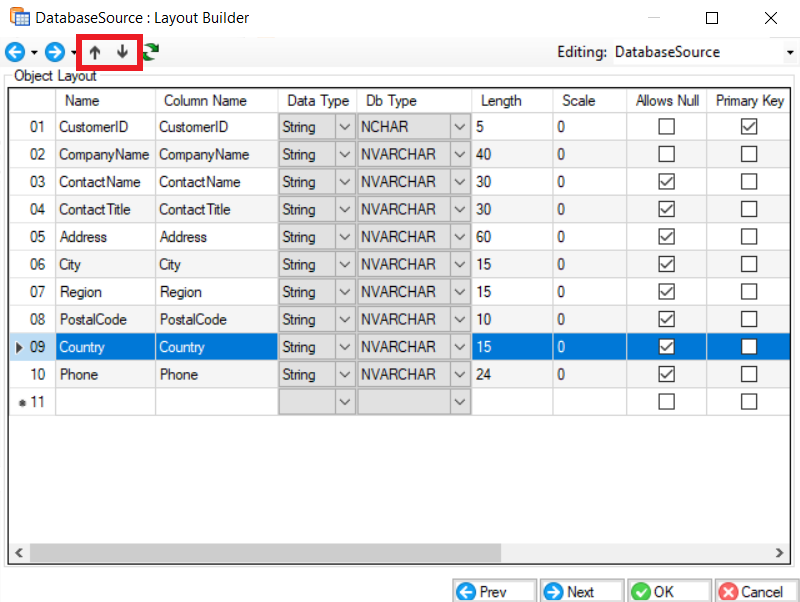This screenshot has width=800, height=602.
Task: Uncheck Primary Key for CustomerID
Action: click(748, 127)
